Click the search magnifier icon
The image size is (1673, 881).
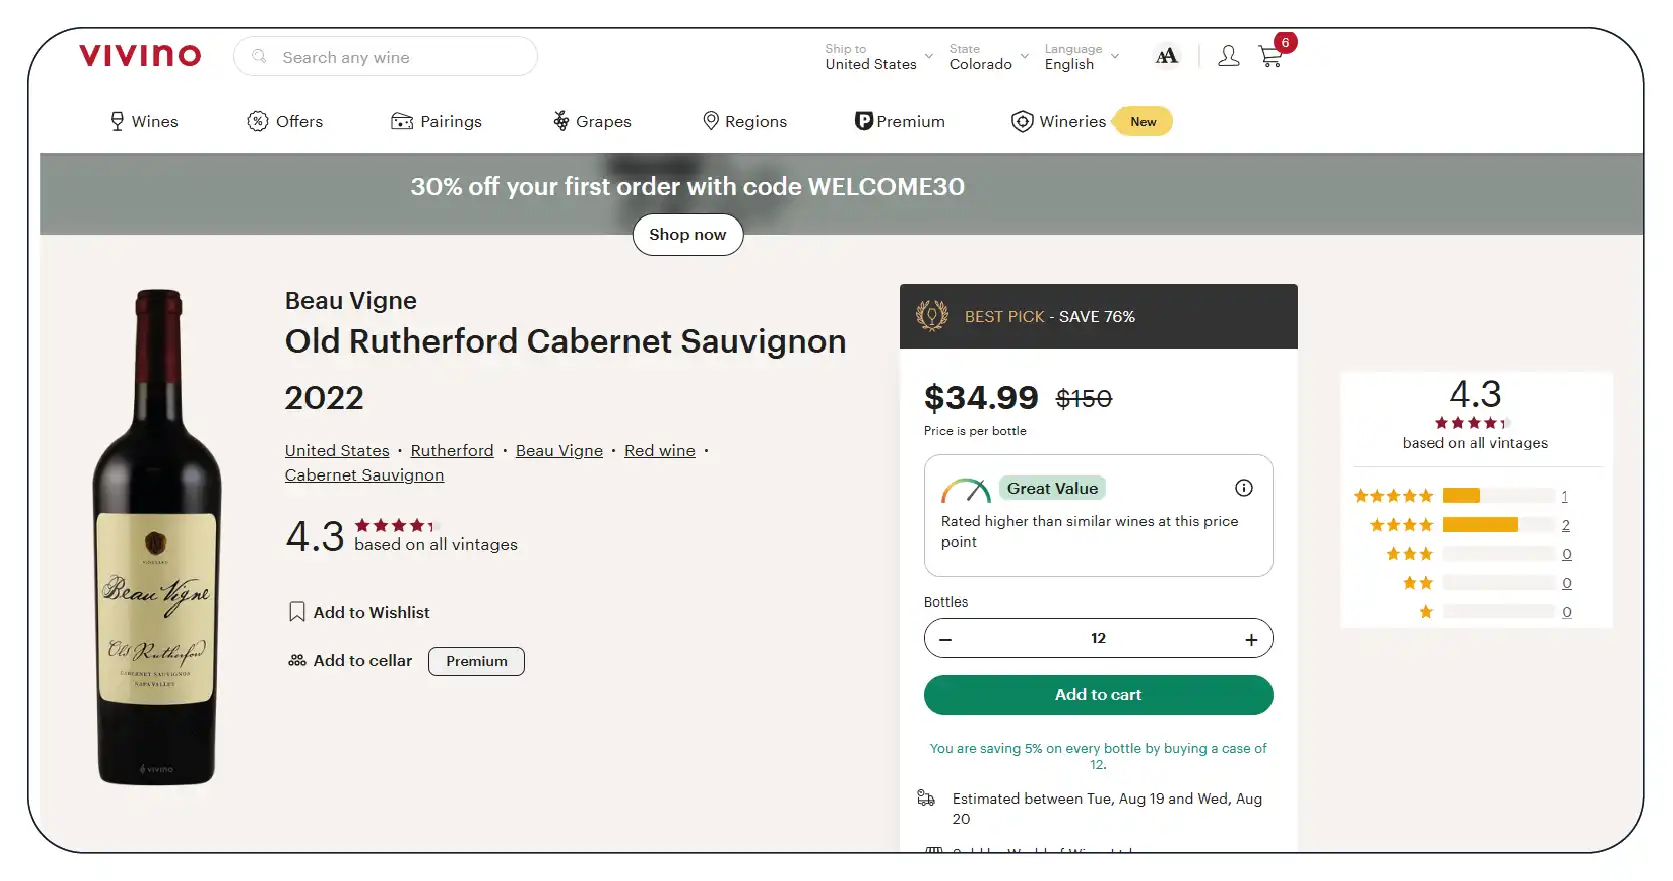pos(260,57)
